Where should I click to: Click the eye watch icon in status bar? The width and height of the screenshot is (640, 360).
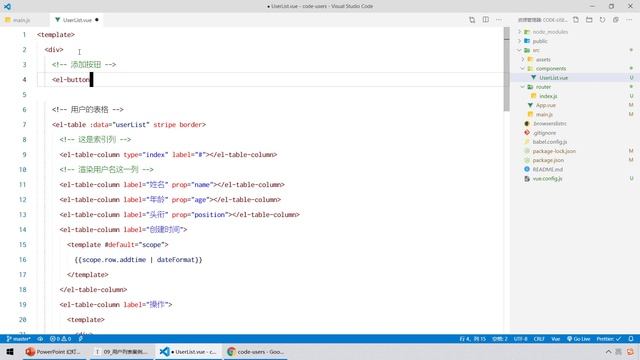pos(40,339)
